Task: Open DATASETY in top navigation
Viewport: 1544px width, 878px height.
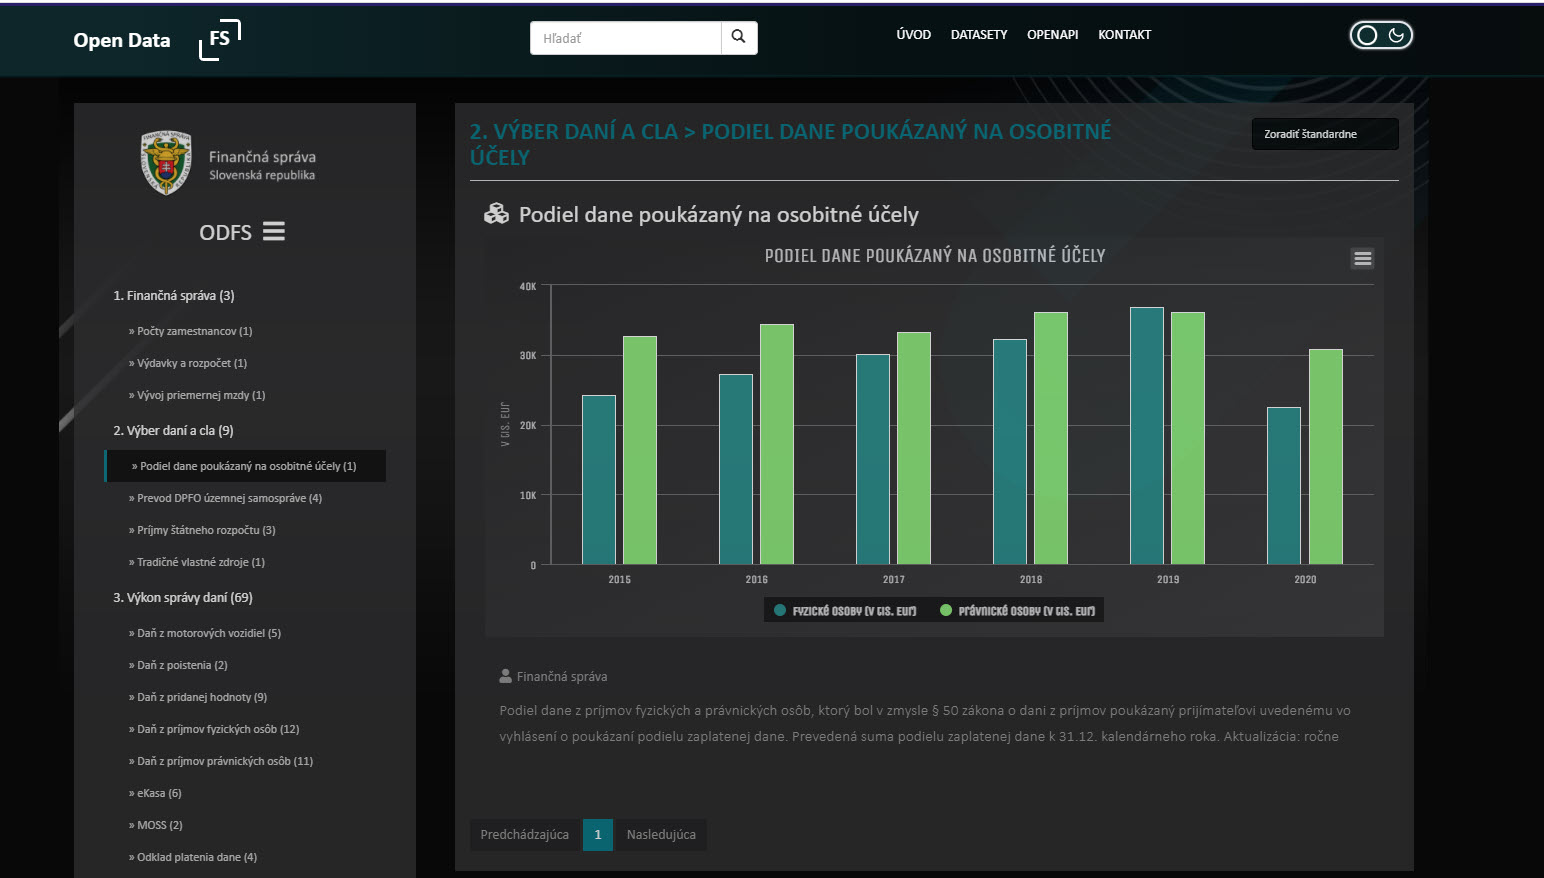Action: (978, 35)
